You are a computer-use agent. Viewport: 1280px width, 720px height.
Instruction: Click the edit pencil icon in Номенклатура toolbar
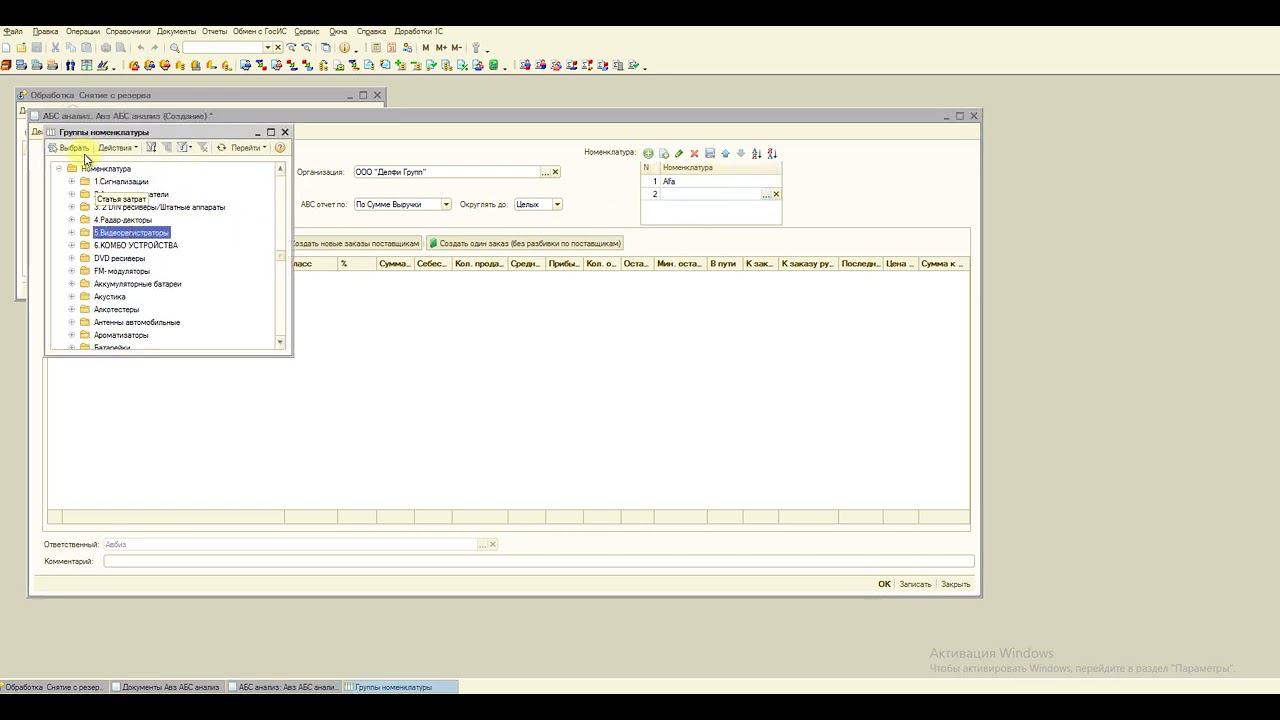[x=679, y=153]
